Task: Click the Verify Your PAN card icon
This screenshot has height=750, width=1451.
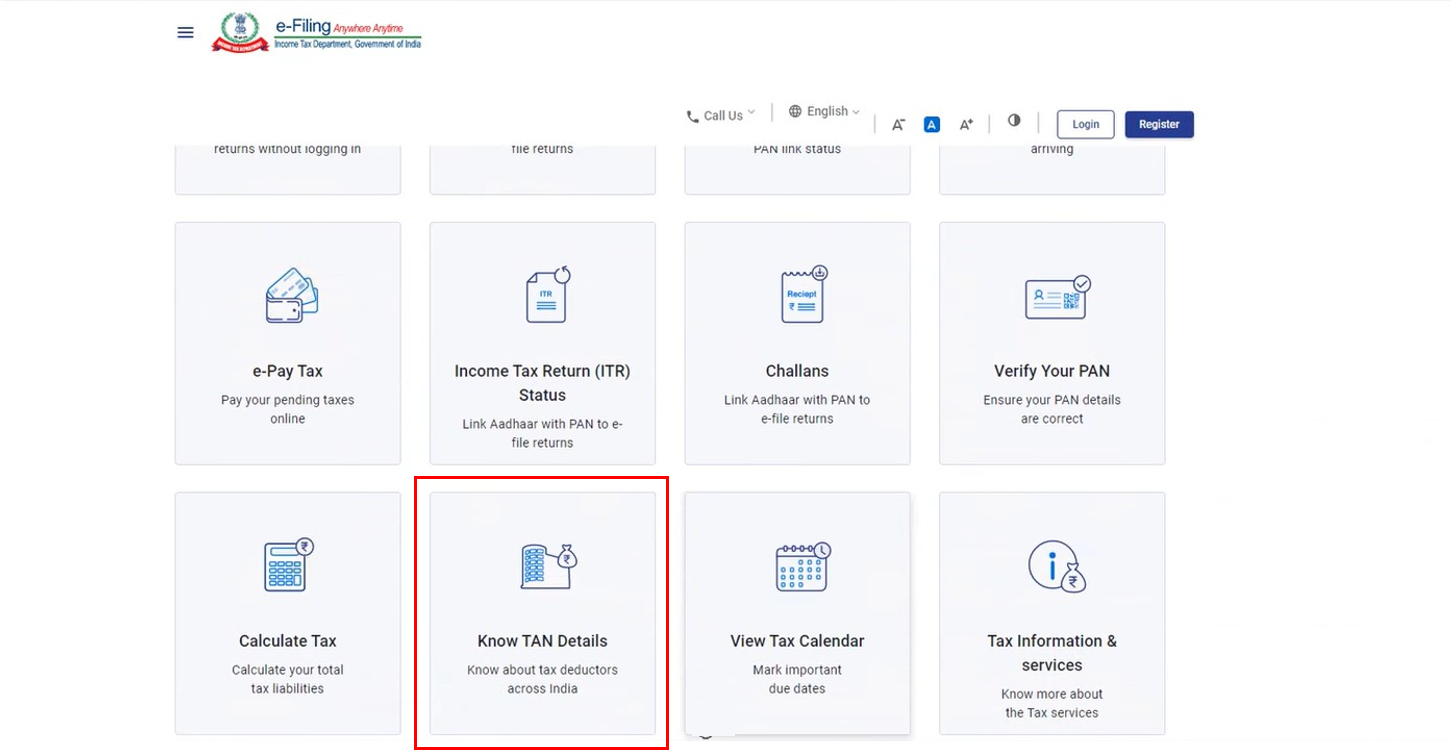Action: click(1057, 298)
